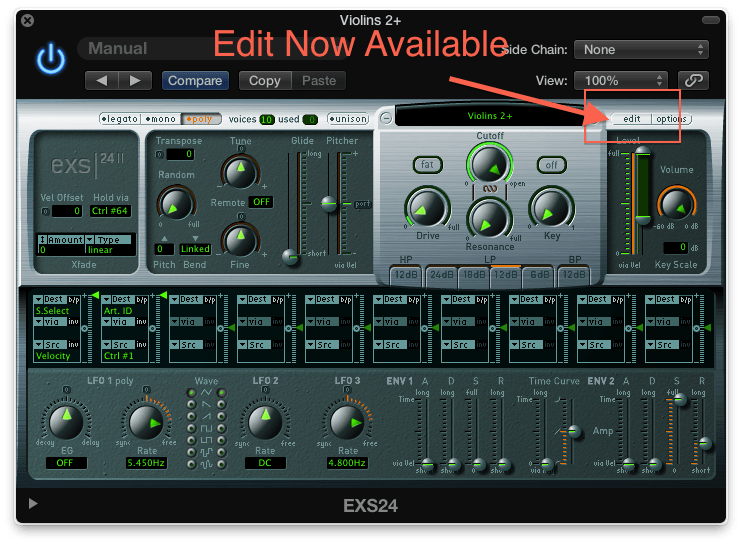The height and width of the screenshot is (545, 742).
Task: Select the BP 12dB filter tab
Action: (x=574, y=275)
